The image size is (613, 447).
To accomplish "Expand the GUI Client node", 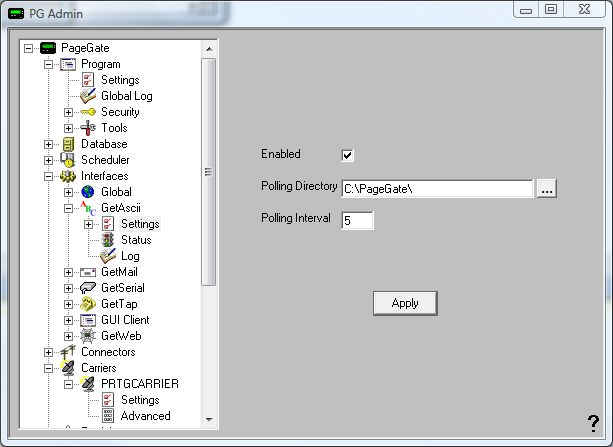I will tap(68, 320).
